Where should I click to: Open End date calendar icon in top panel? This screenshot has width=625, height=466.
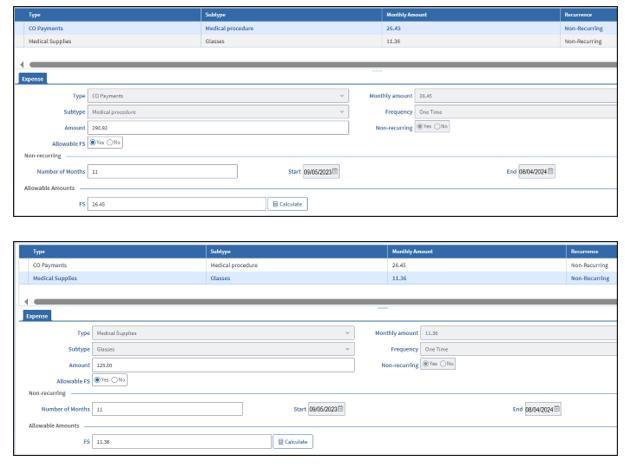pos(550,171)
